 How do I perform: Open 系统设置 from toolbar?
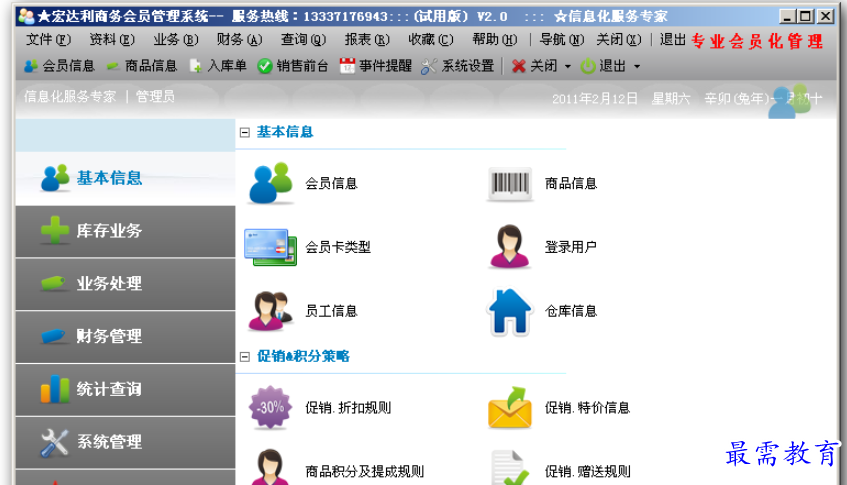458,66
